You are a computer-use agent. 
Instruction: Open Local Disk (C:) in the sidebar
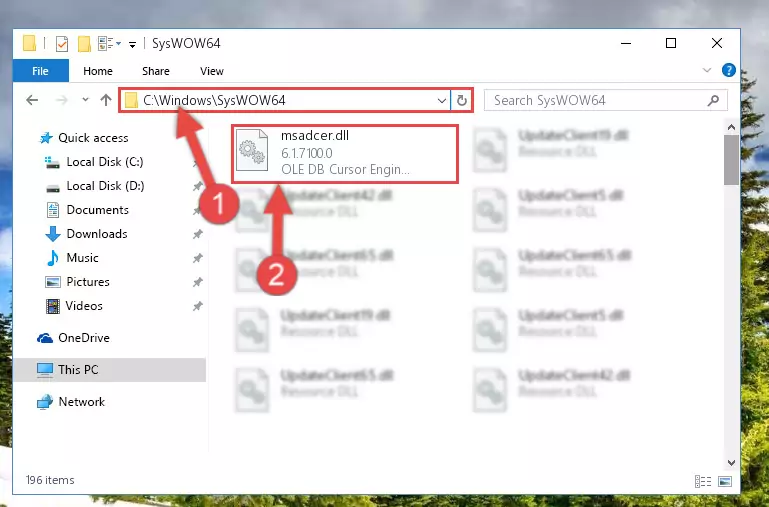coord(104,162)
